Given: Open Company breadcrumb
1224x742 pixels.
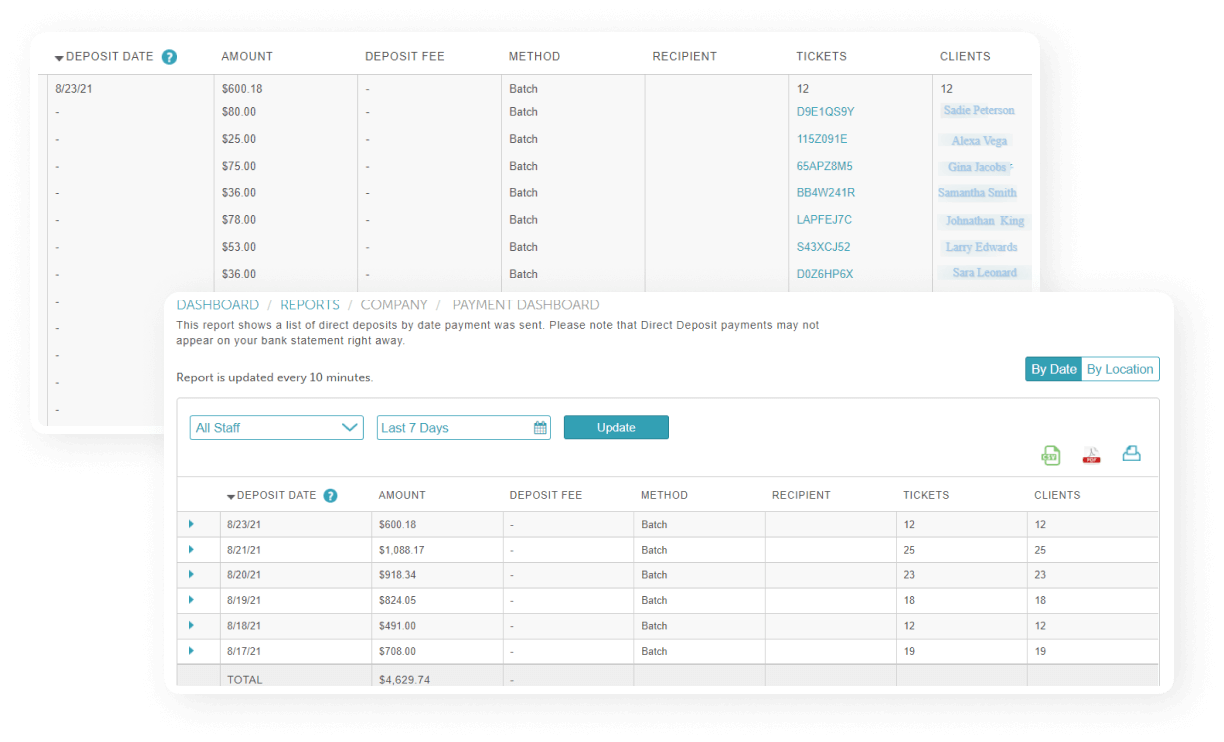Looking at the screenshot, I should (394, 305).
